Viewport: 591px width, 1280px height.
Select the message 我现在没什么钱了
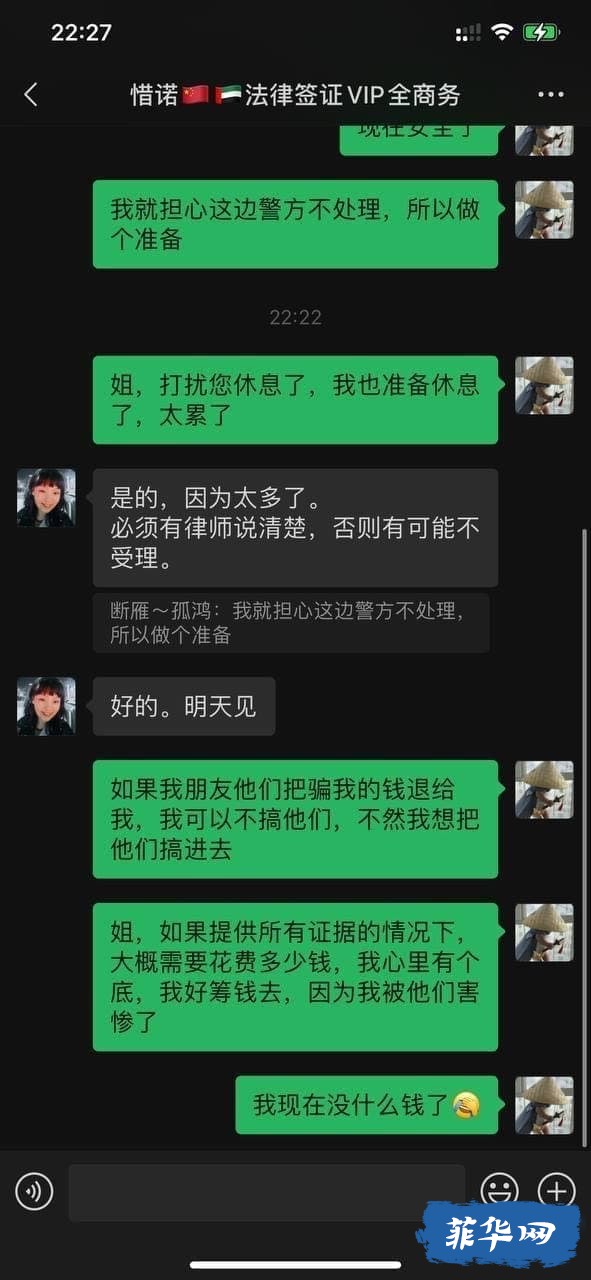[367, 1105]
